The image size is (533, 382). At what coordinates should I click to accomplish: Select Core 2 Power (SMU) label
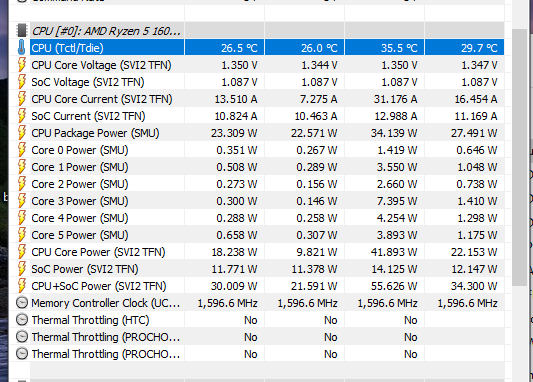[x=80, y=184]
